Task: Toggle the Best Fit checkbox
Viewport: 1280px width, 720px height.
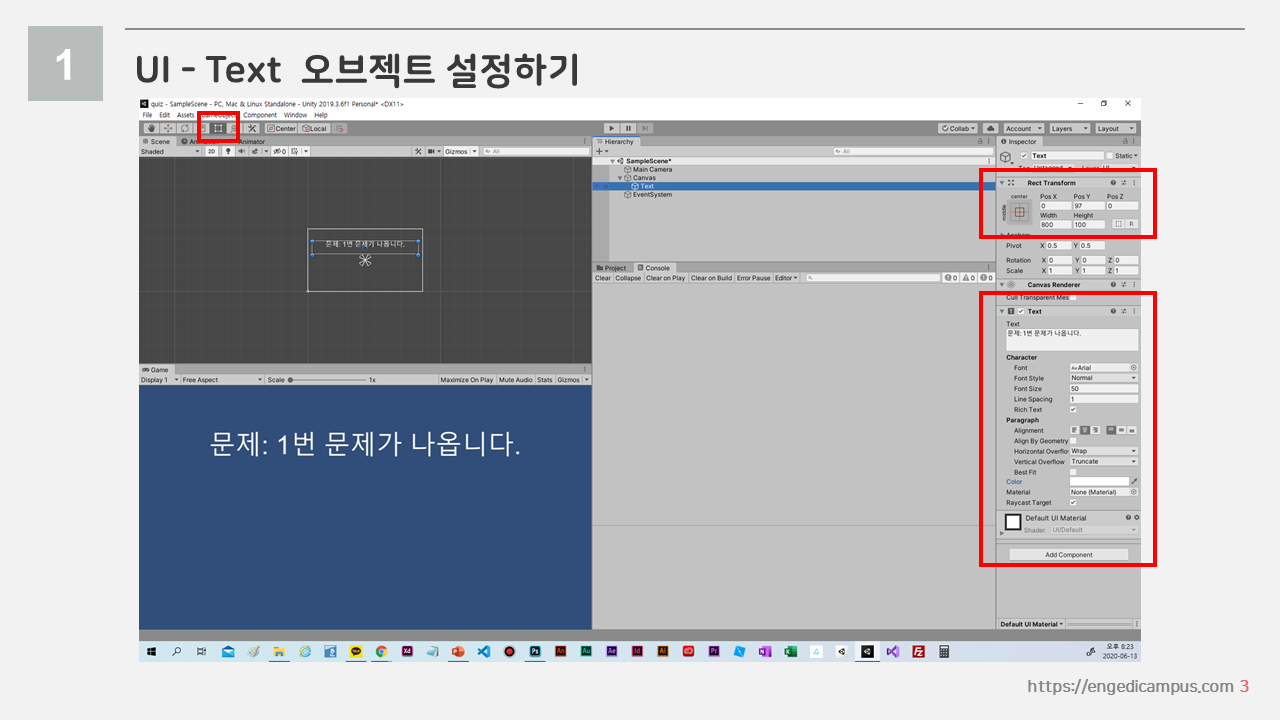Action: (1073, 472)
